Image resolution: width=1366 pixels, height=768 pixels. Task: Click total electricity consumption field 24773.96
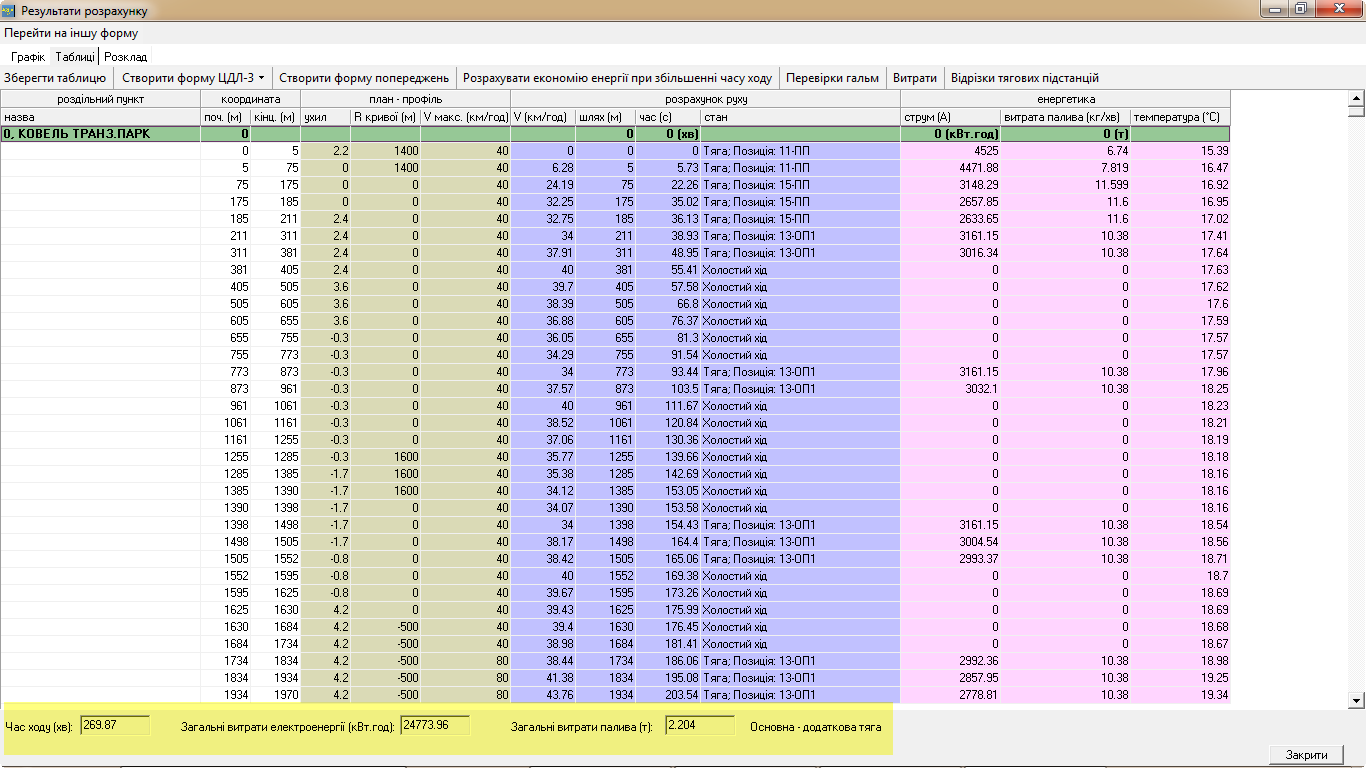pyautogui.click(x=435, y=725)
